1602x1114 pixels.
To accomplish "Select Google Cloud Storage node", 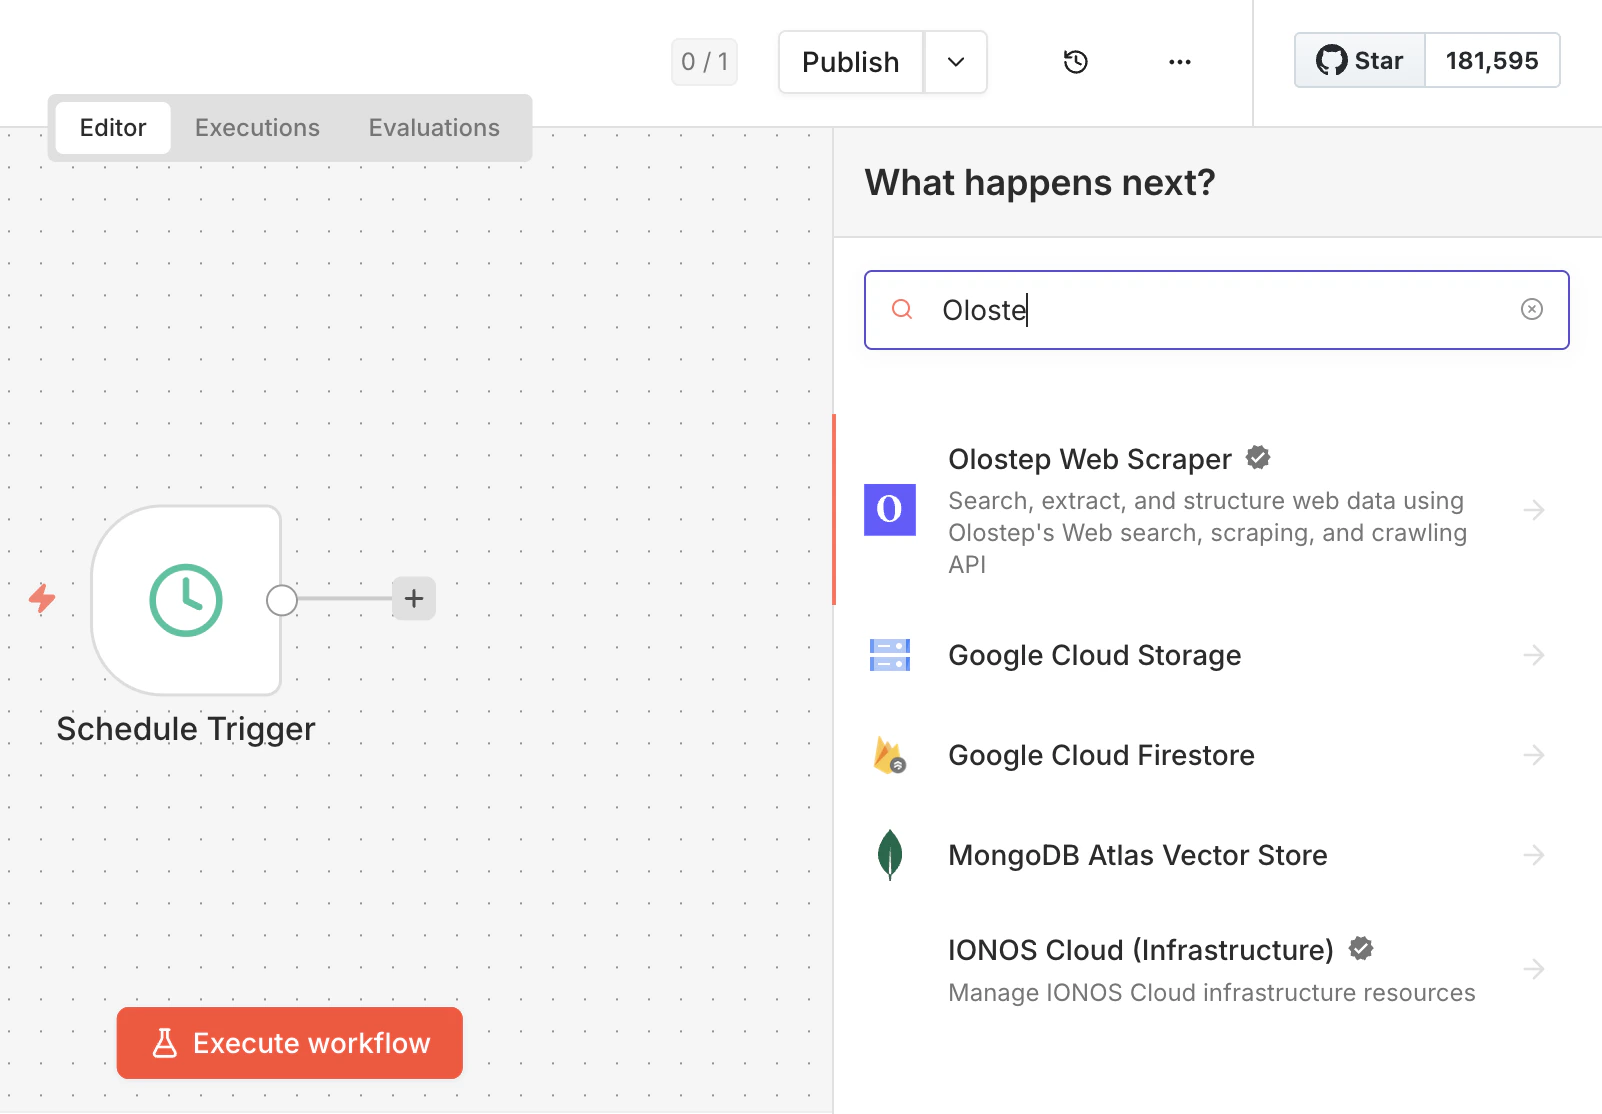I will [x=1218, y=655].
